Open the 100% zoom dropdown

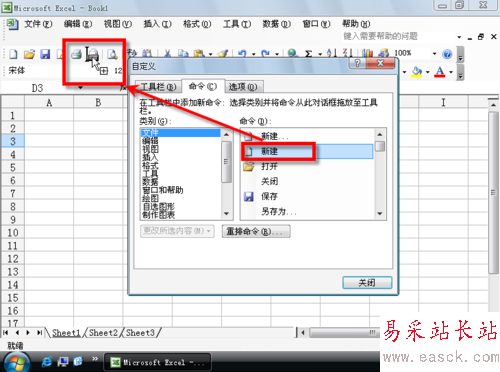434,53
